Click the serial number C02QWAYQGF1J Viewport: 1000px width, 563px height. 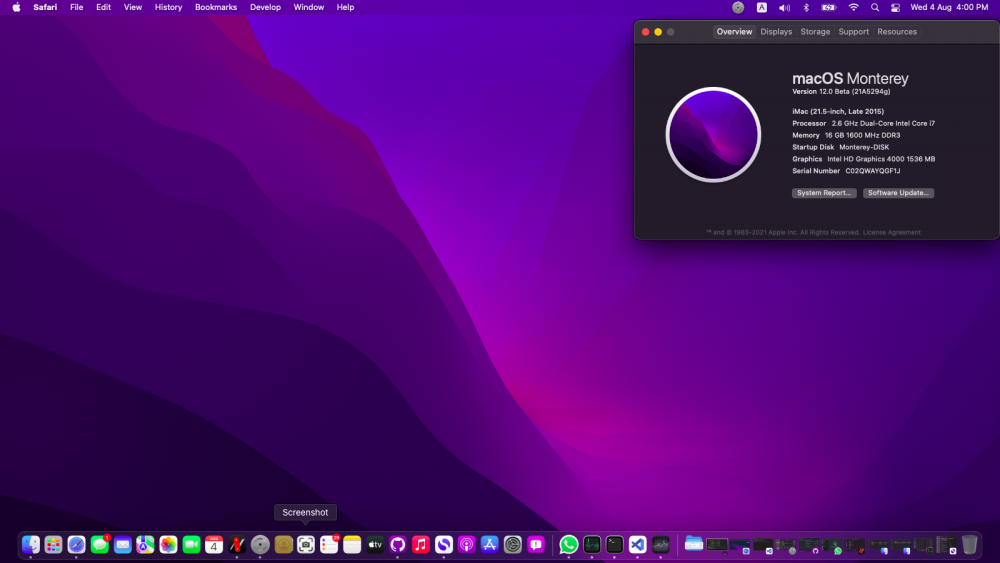[872, 171]
